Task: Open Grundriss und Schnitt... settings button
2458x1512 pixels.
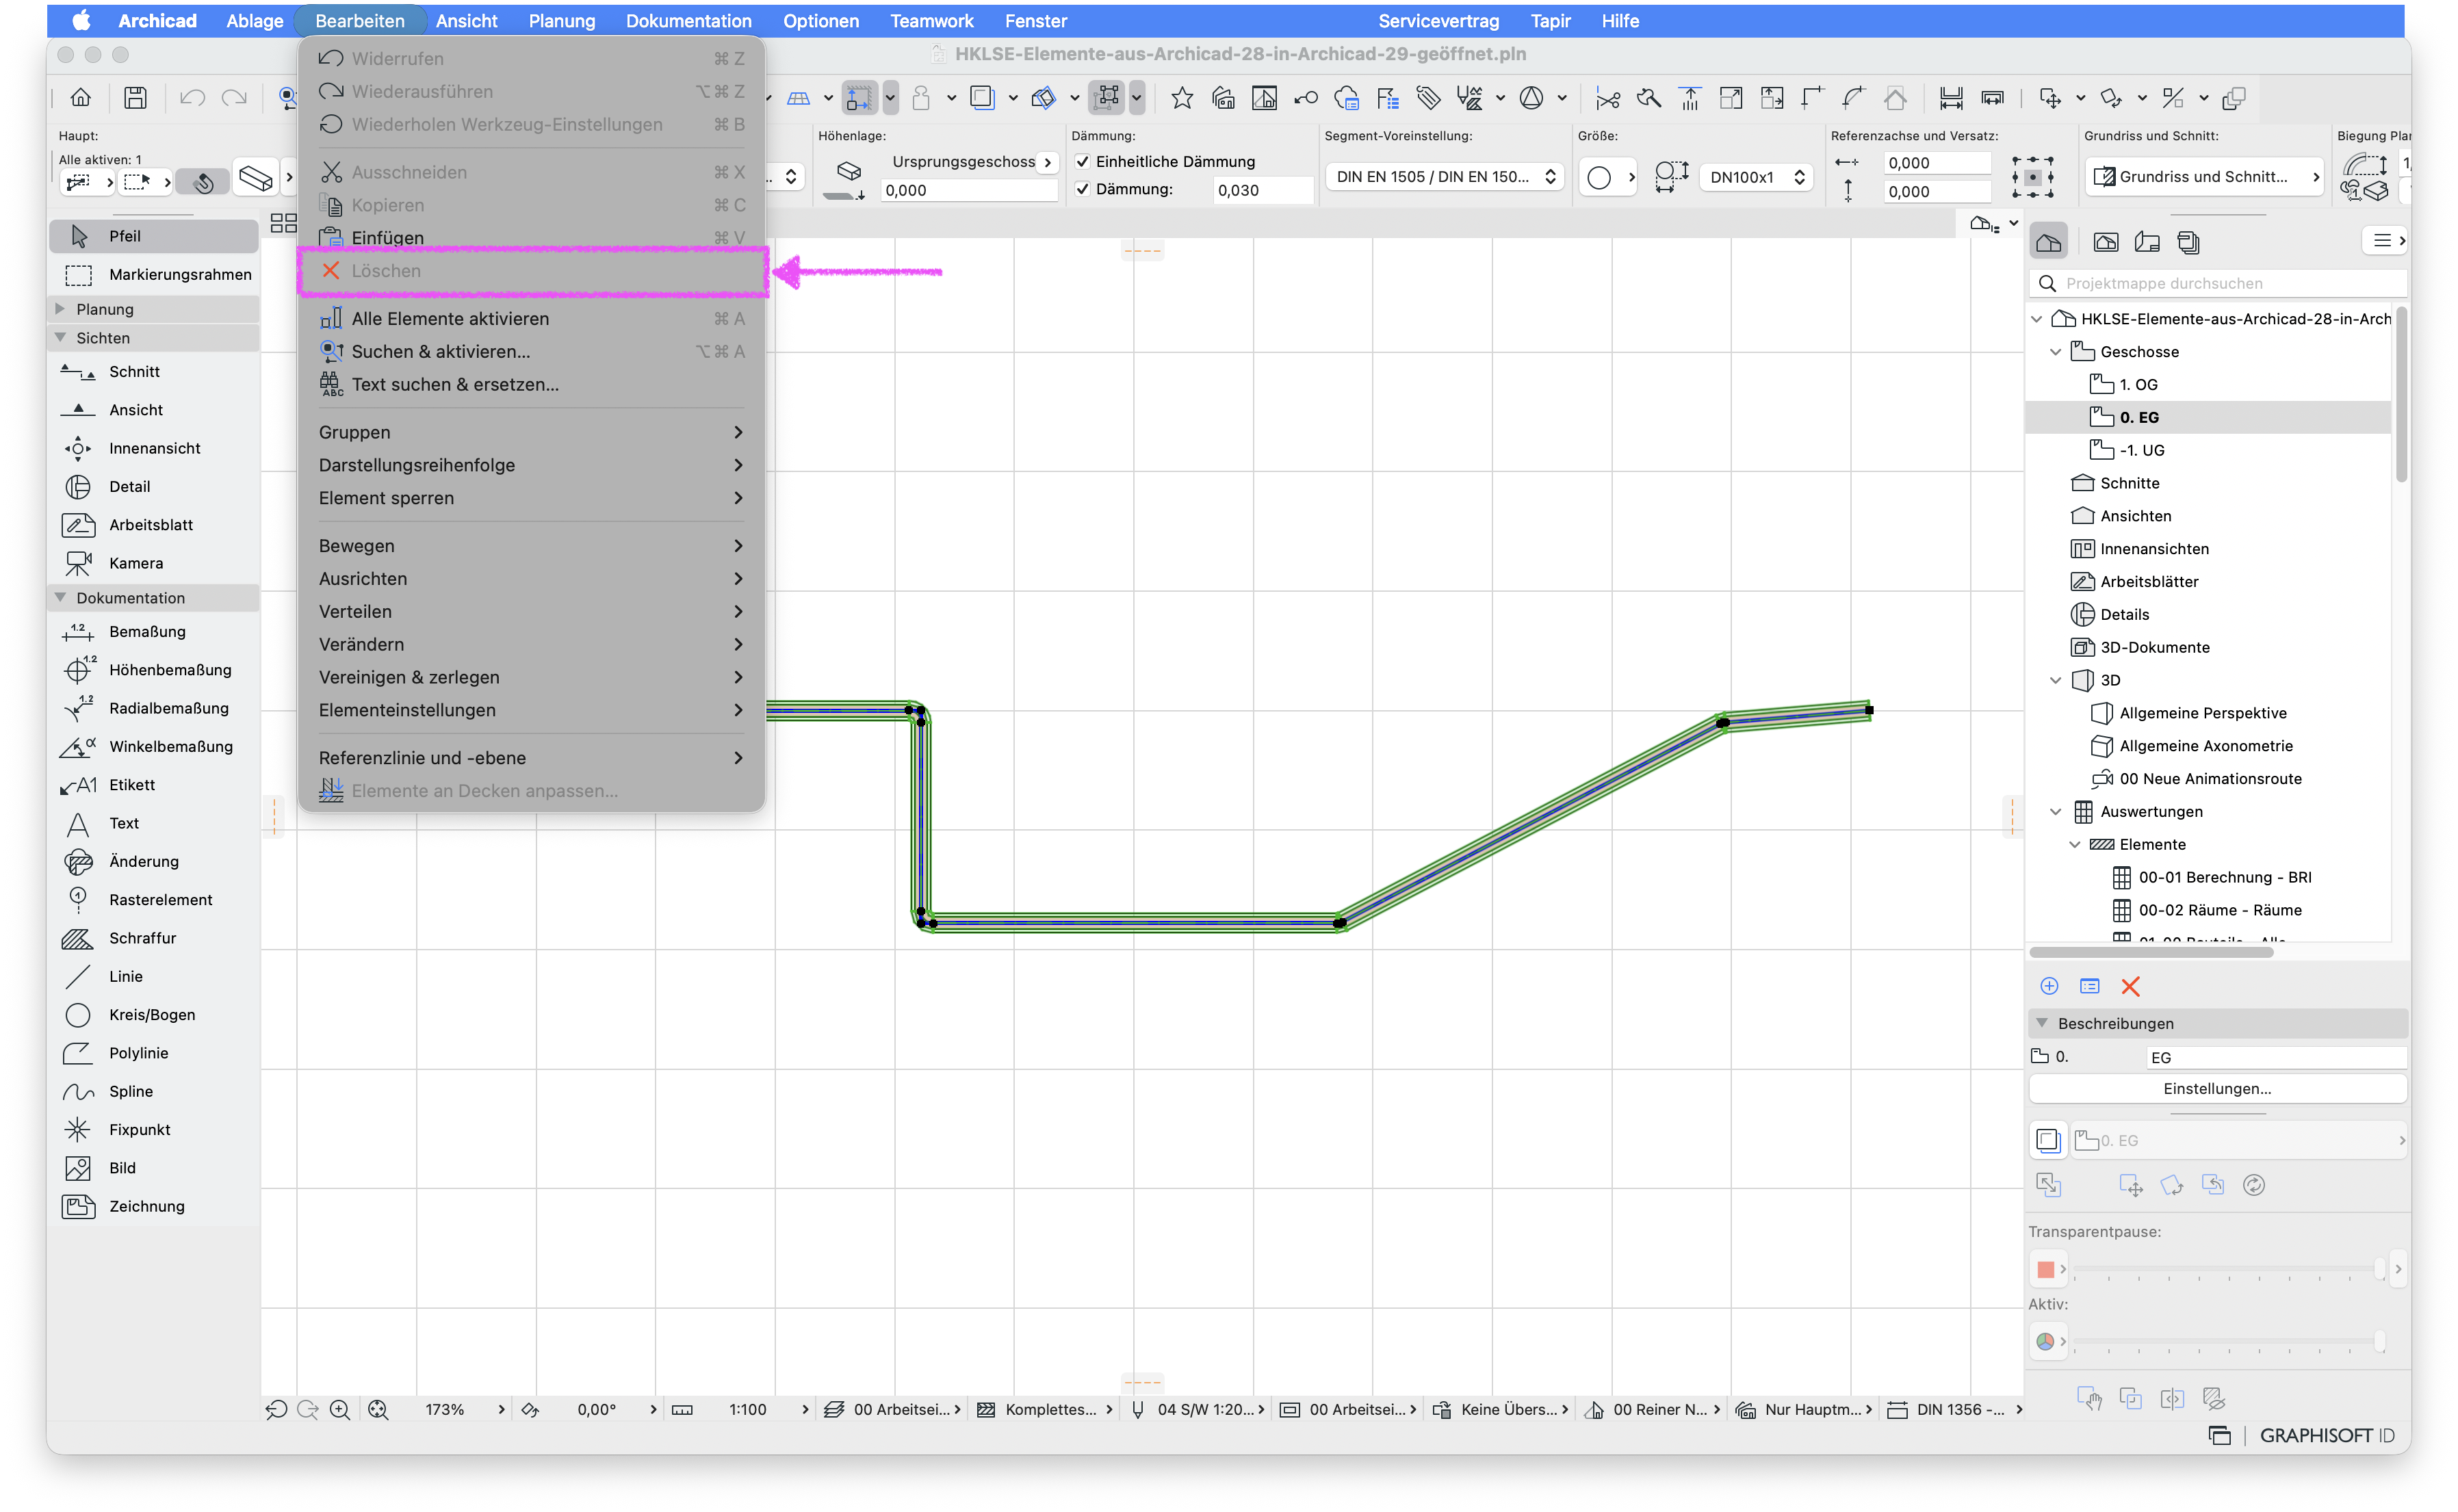Action: (2204, 176)
